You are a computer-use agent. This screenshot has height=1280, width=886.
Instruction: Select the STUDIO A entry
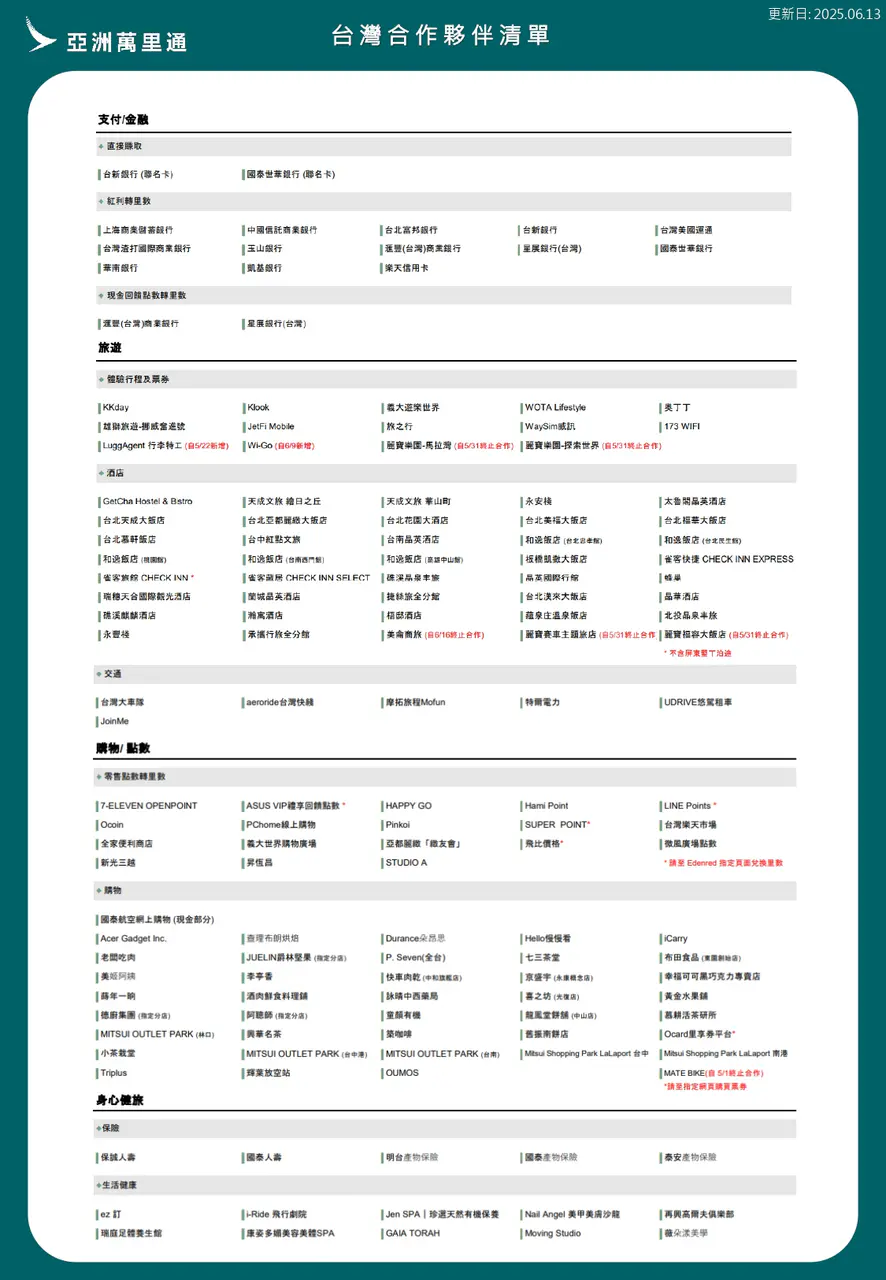coord(407,863)
